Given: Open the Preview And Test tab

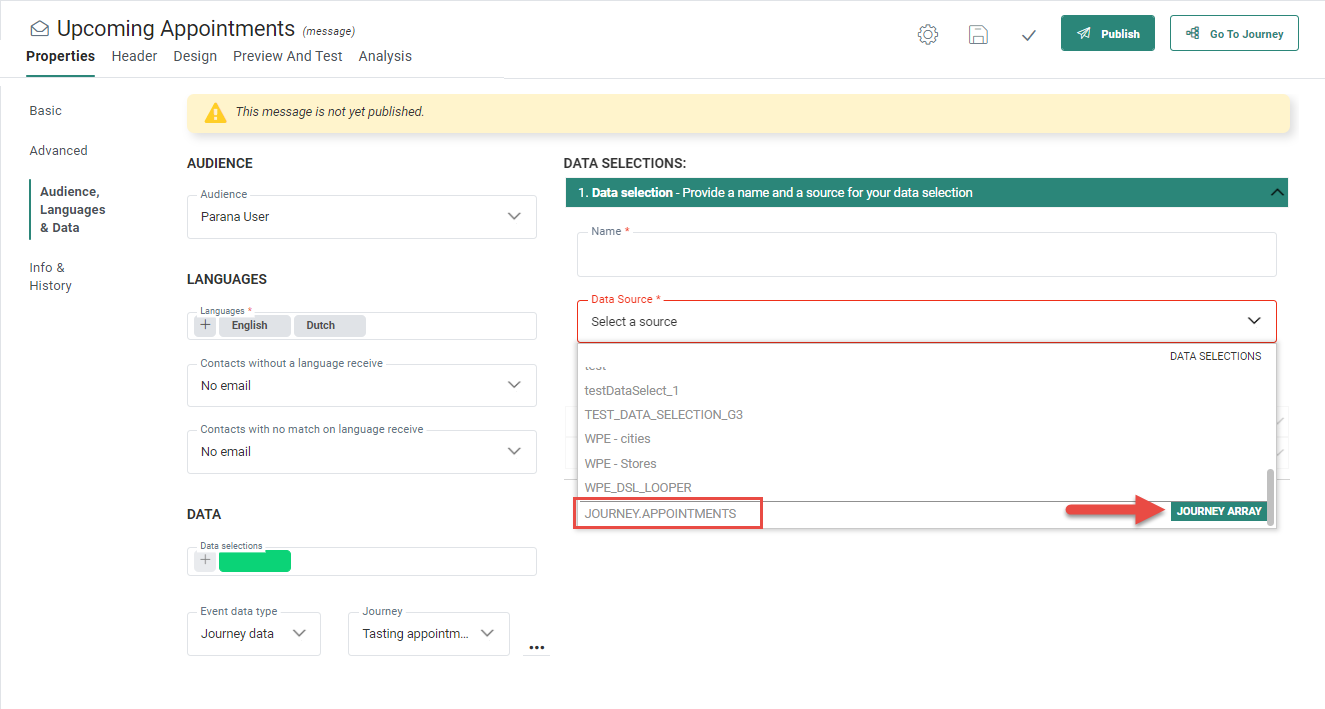Looking at the screenshot, I should point(288,56).
